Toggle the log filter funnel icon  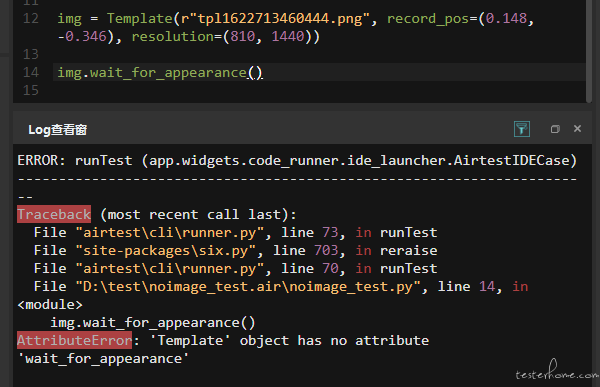pyautogui.click(x=522, y=129)
